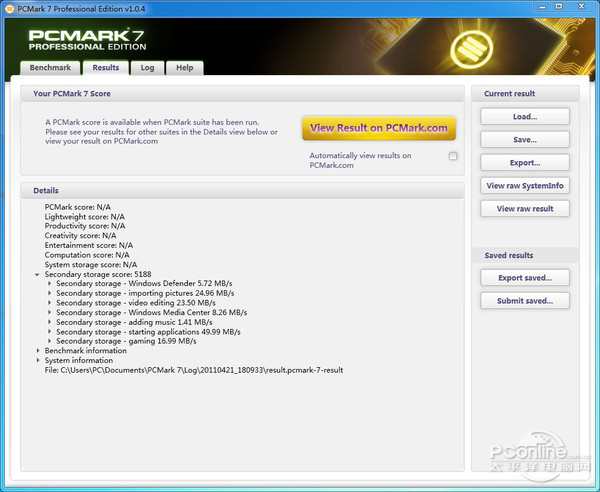Expand the Windows Defender storage result
The width and height of the screenshot is (600, 492).
click(x=50, y=284)
